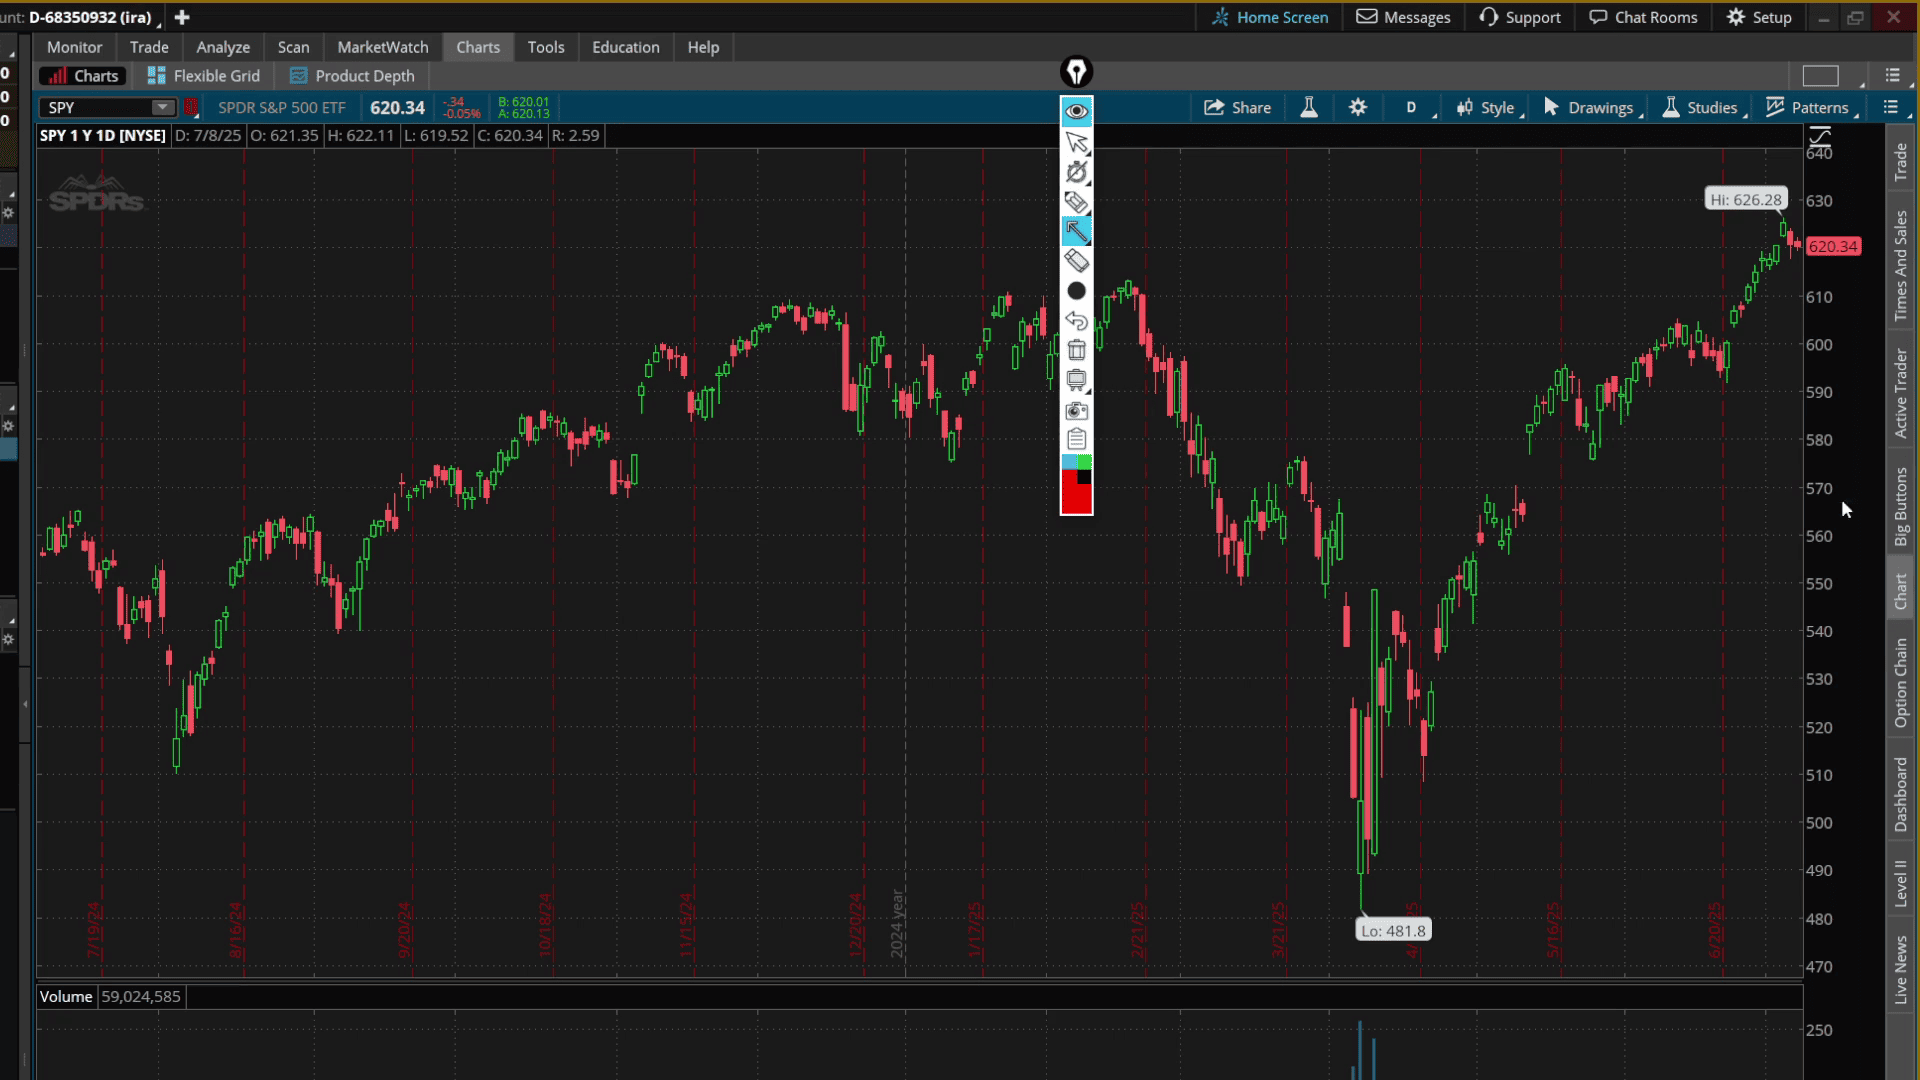Click the Share button
1920x1080 pixels.
pyautogui.click(x=1237, y=108)
